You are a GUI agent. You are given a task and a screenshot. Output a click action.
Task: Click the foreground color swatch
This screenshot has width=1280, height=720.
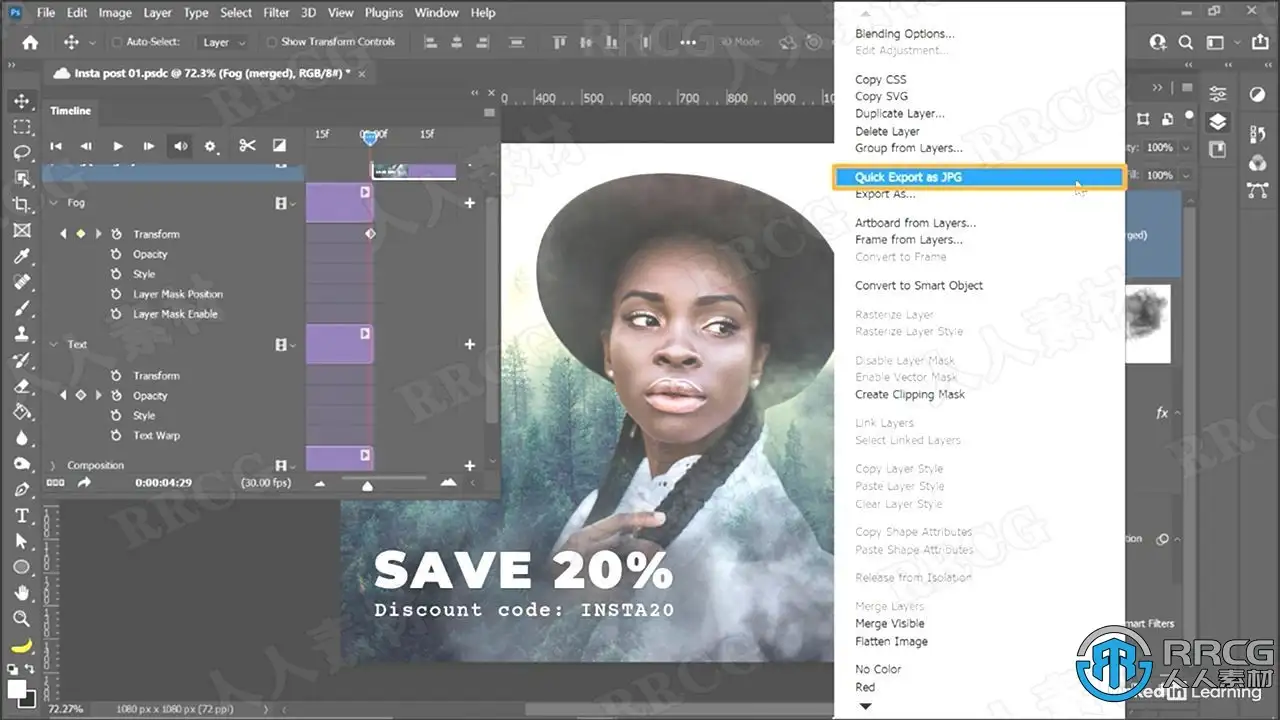[x=17, y=688]
